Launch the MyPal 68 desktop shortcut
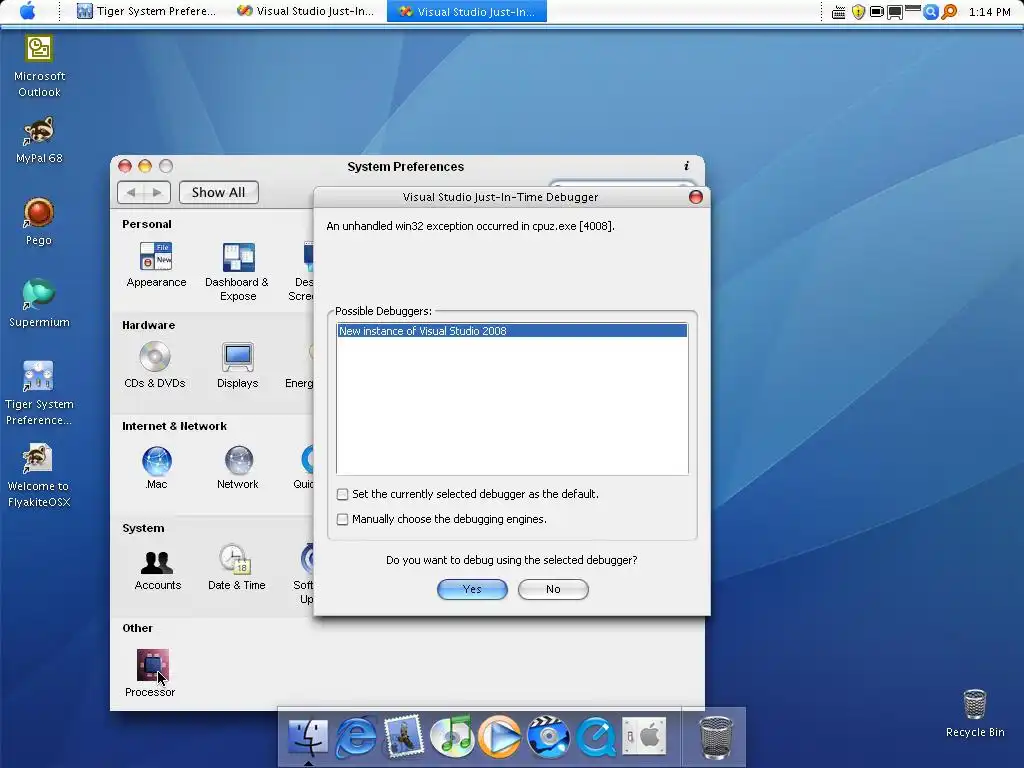 [39, 140]
